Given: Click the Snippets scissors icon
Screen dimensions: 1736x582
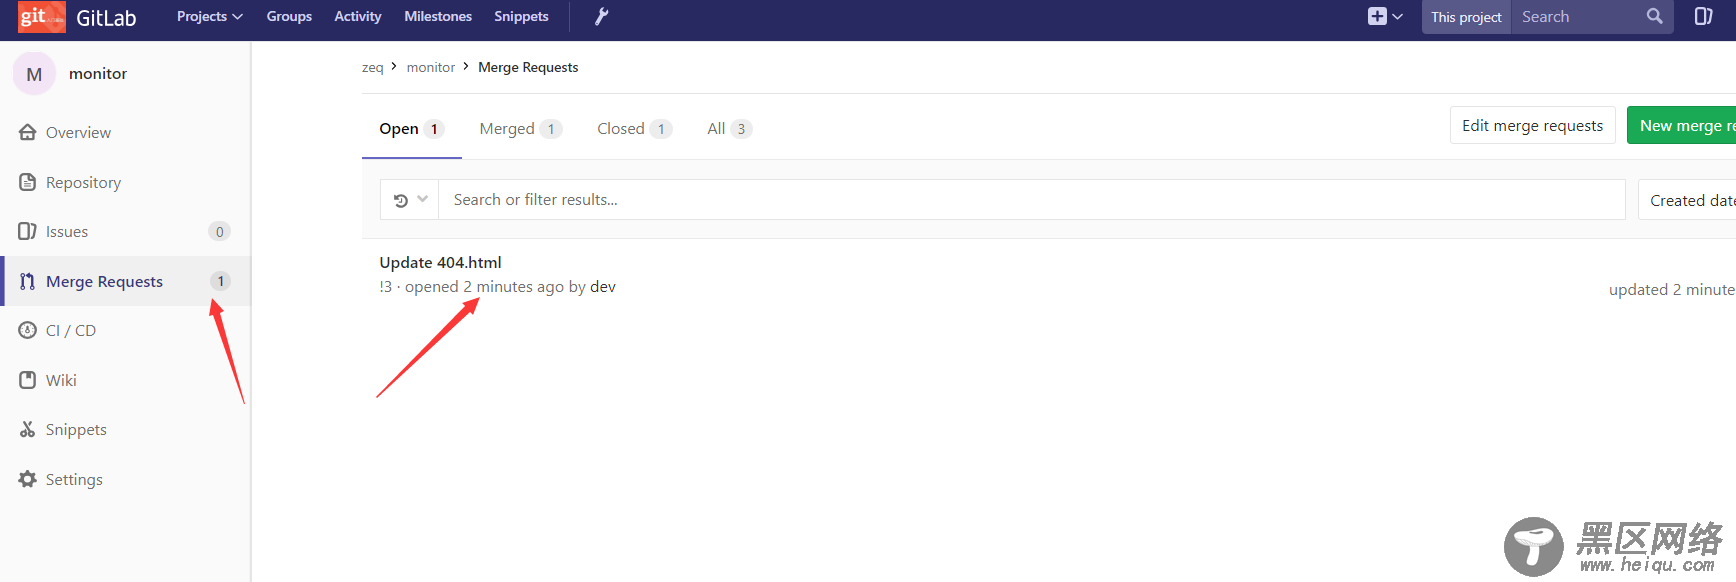Looking at the screenshot, I should pyautogui.click(x=28, y=429).
